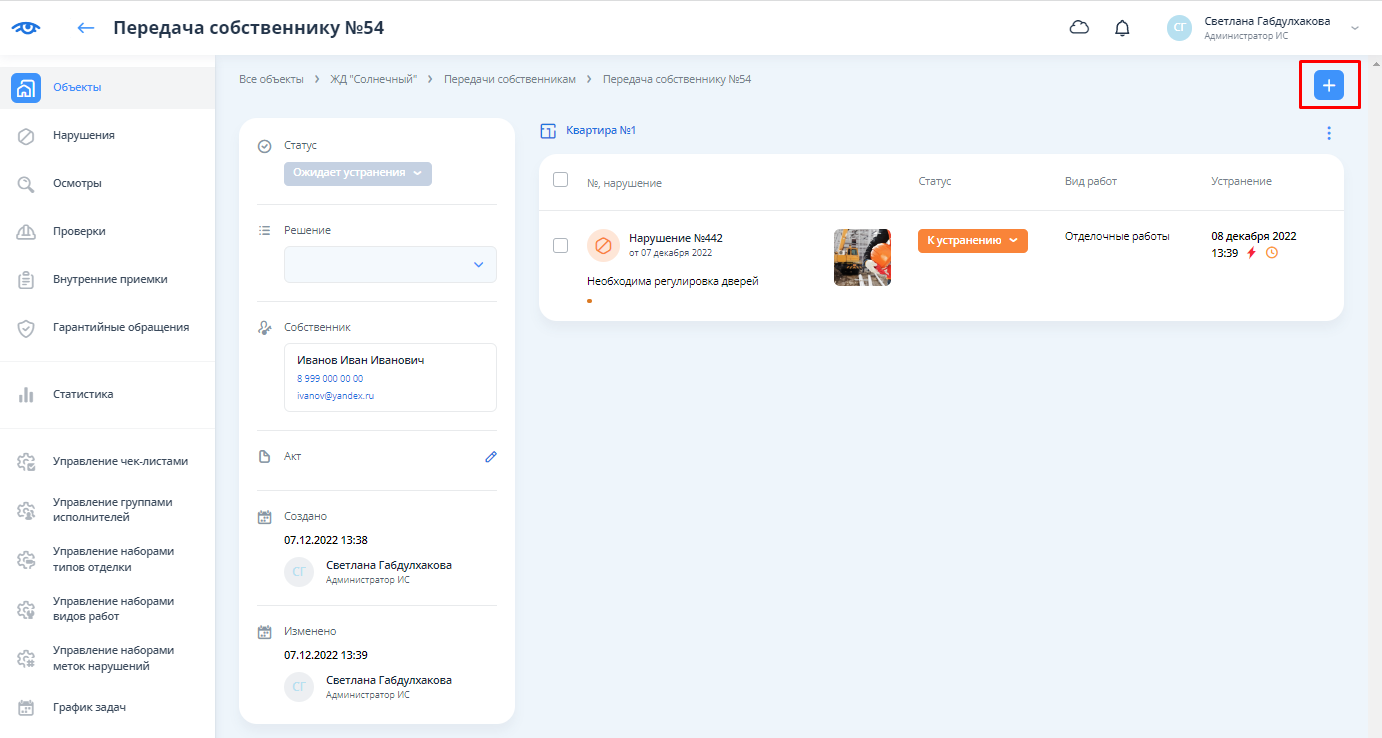Open Гарантийные обращения section
Screen dimensions: 1382x738
120,327
